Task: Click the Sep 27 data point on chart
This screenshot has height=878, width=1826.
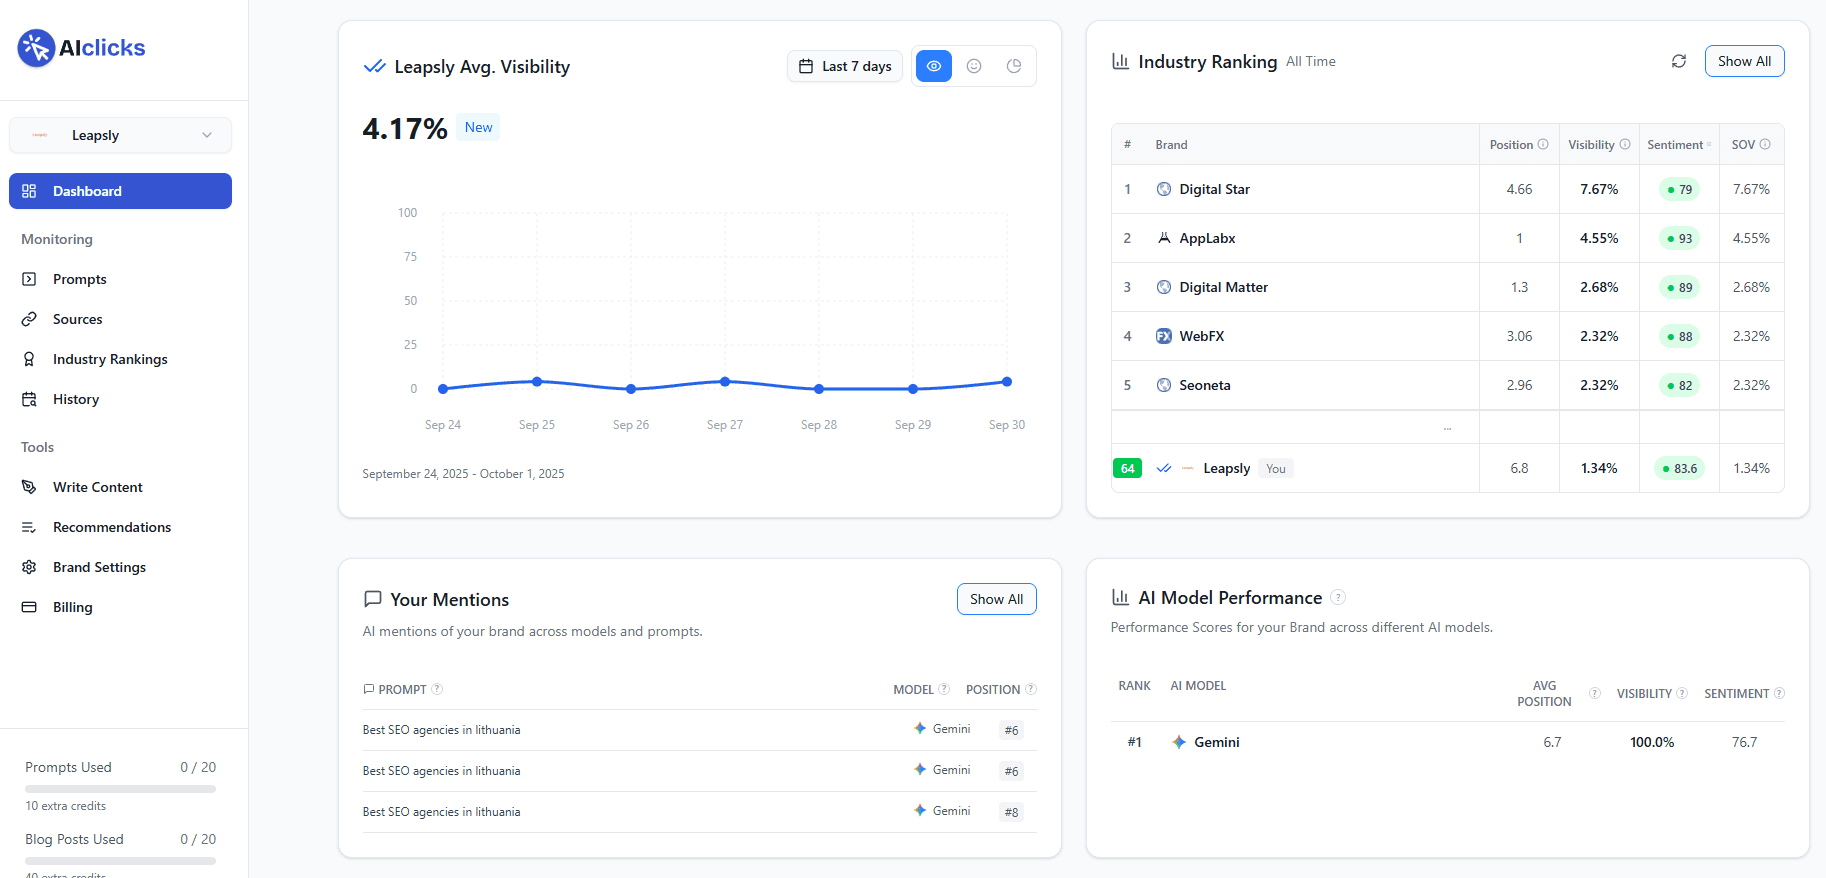Action: pos(725,382)
